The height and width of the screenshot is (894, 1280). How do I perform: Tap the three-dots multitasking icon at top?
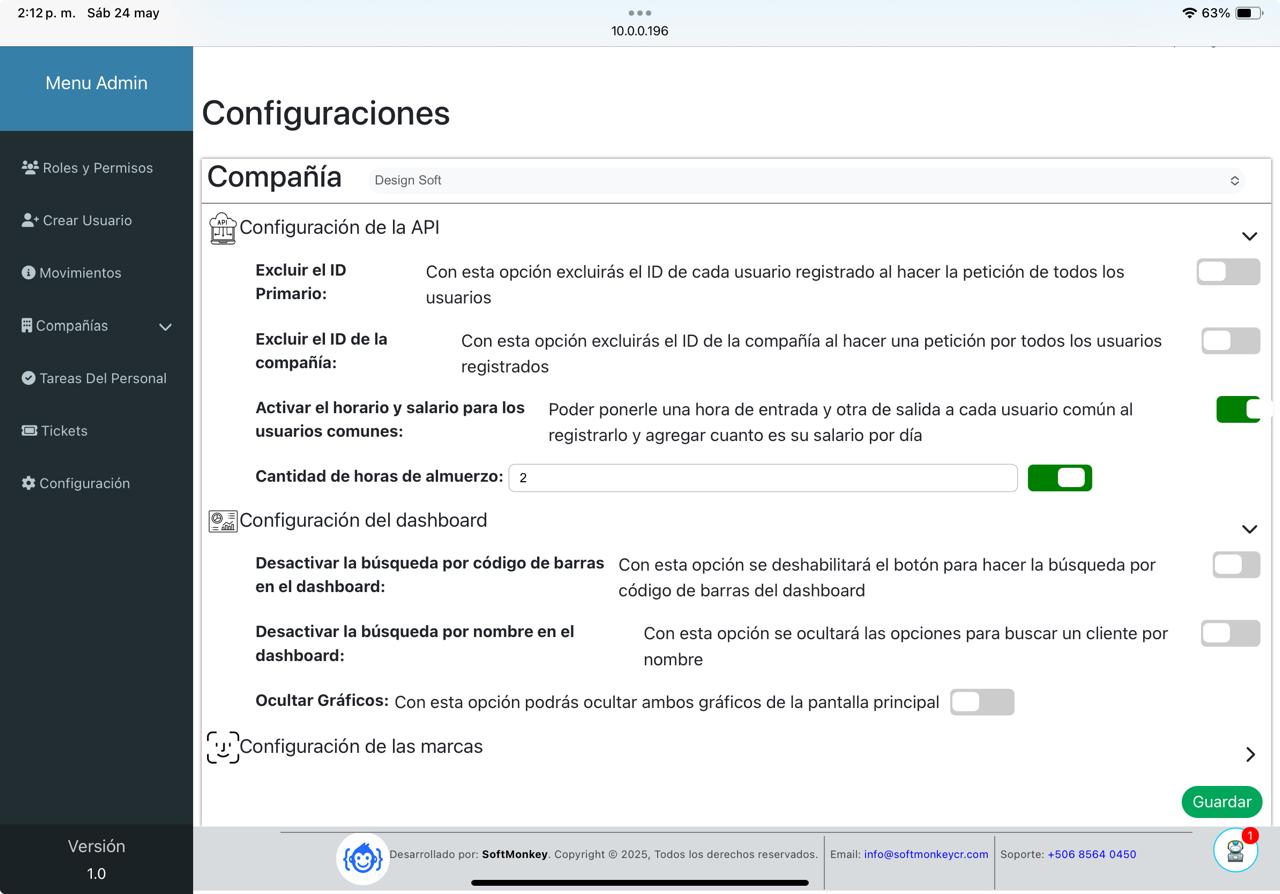click(640, 13)
